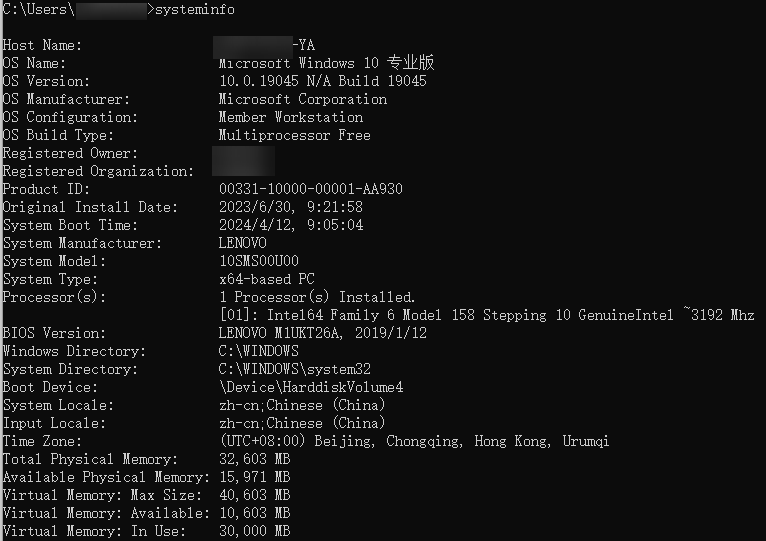Screen dimensions: 766x541
Task: Click the Original Install Date value
Action: 290,207
